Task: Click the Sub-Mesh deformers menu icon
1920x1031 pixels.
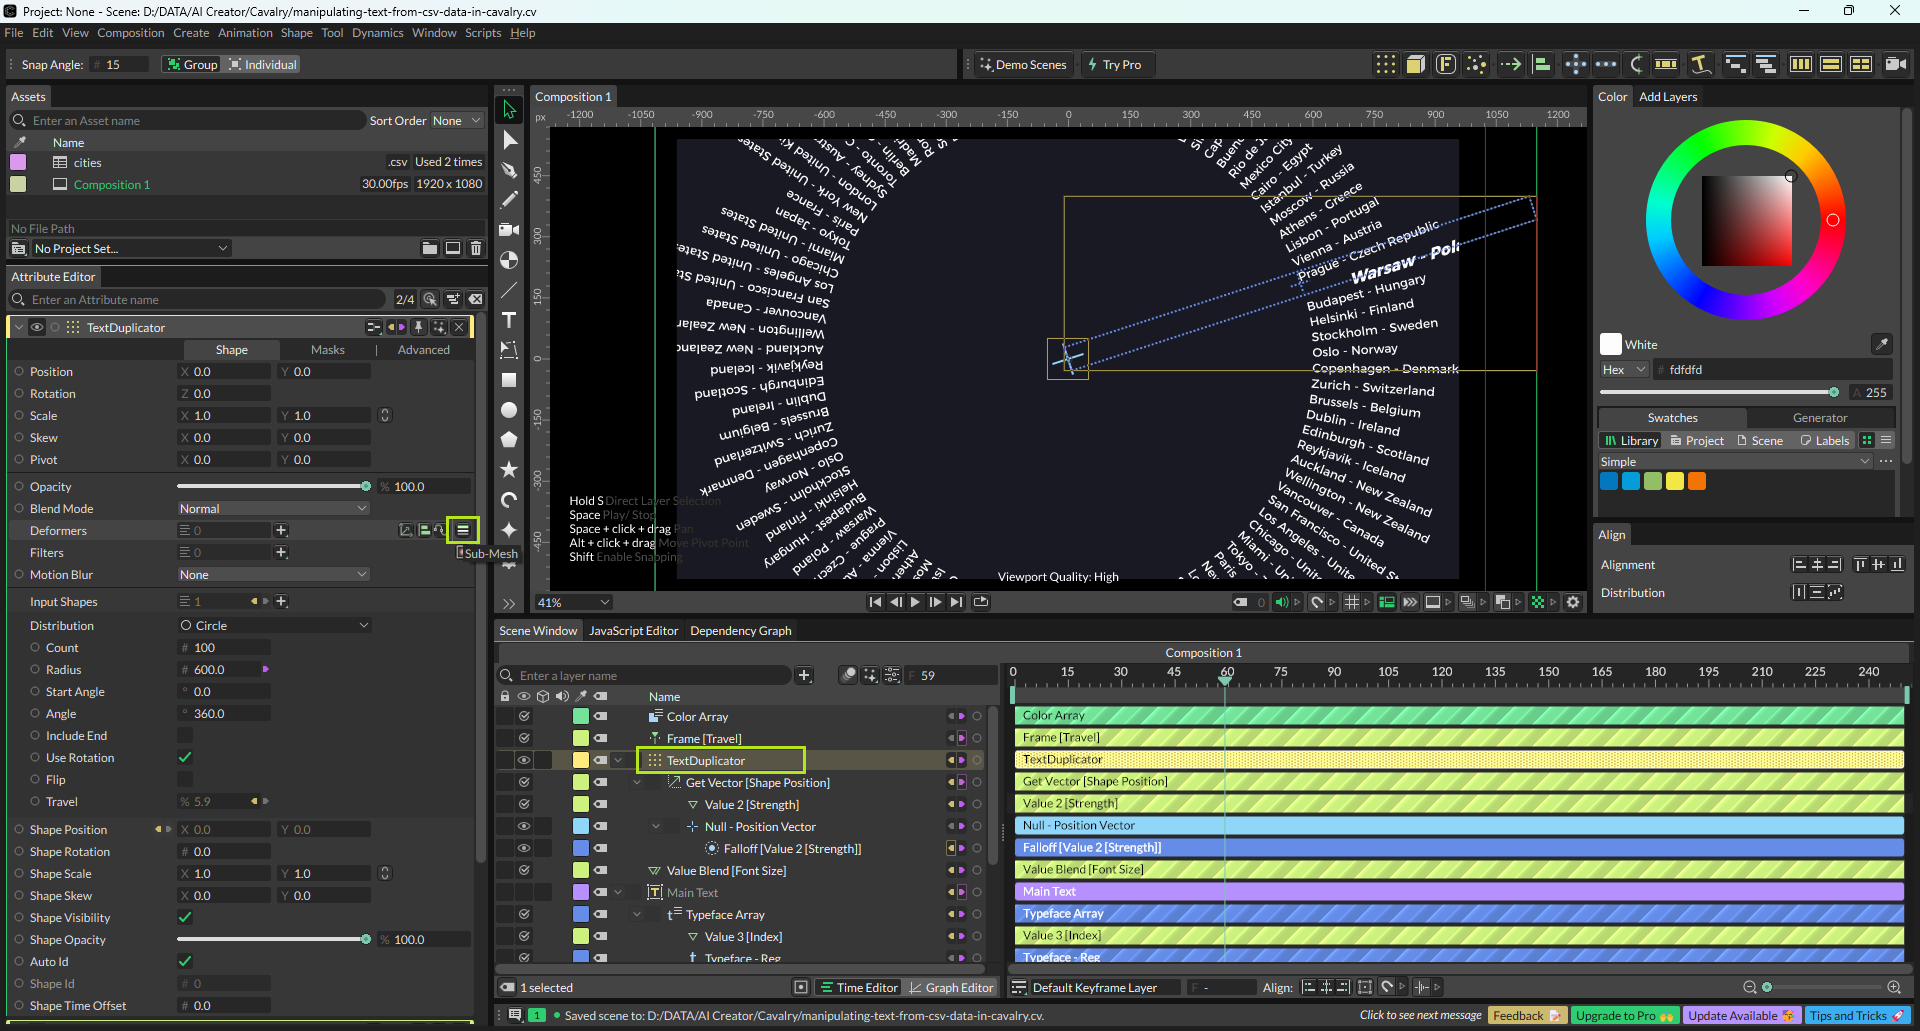Action: tap(463, 530)
